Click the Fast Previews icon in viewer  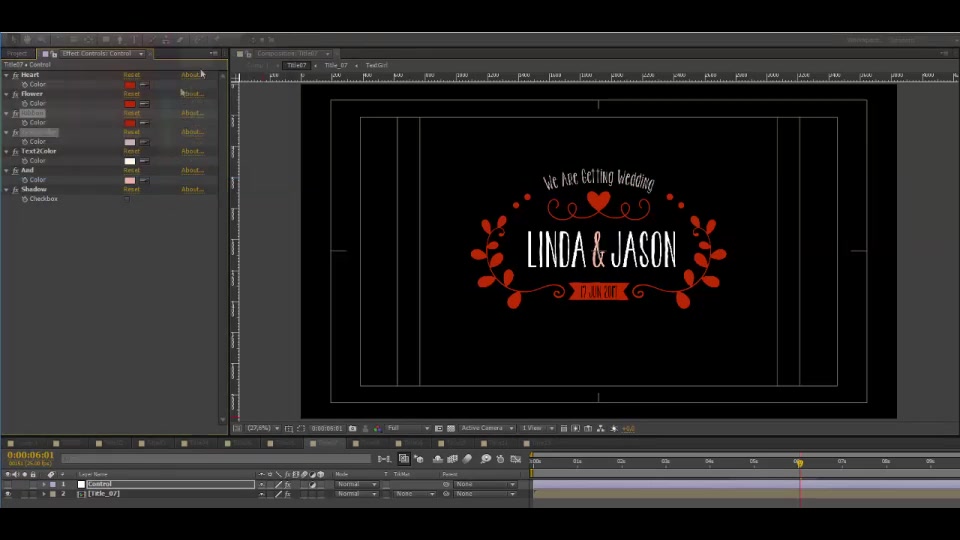(x=576, y=429)
